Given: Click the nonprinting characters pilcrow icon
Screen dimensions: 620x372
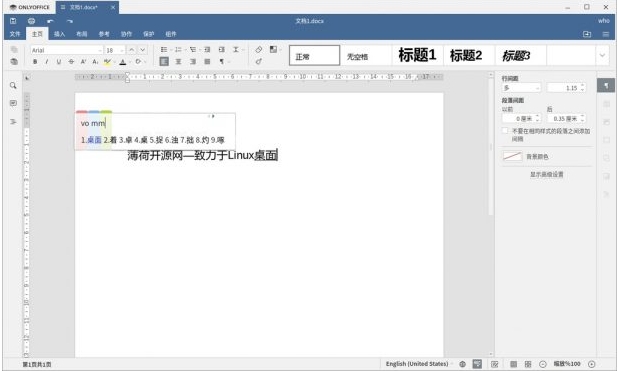Looking at the screenshot, I should [x=223, y=62].
